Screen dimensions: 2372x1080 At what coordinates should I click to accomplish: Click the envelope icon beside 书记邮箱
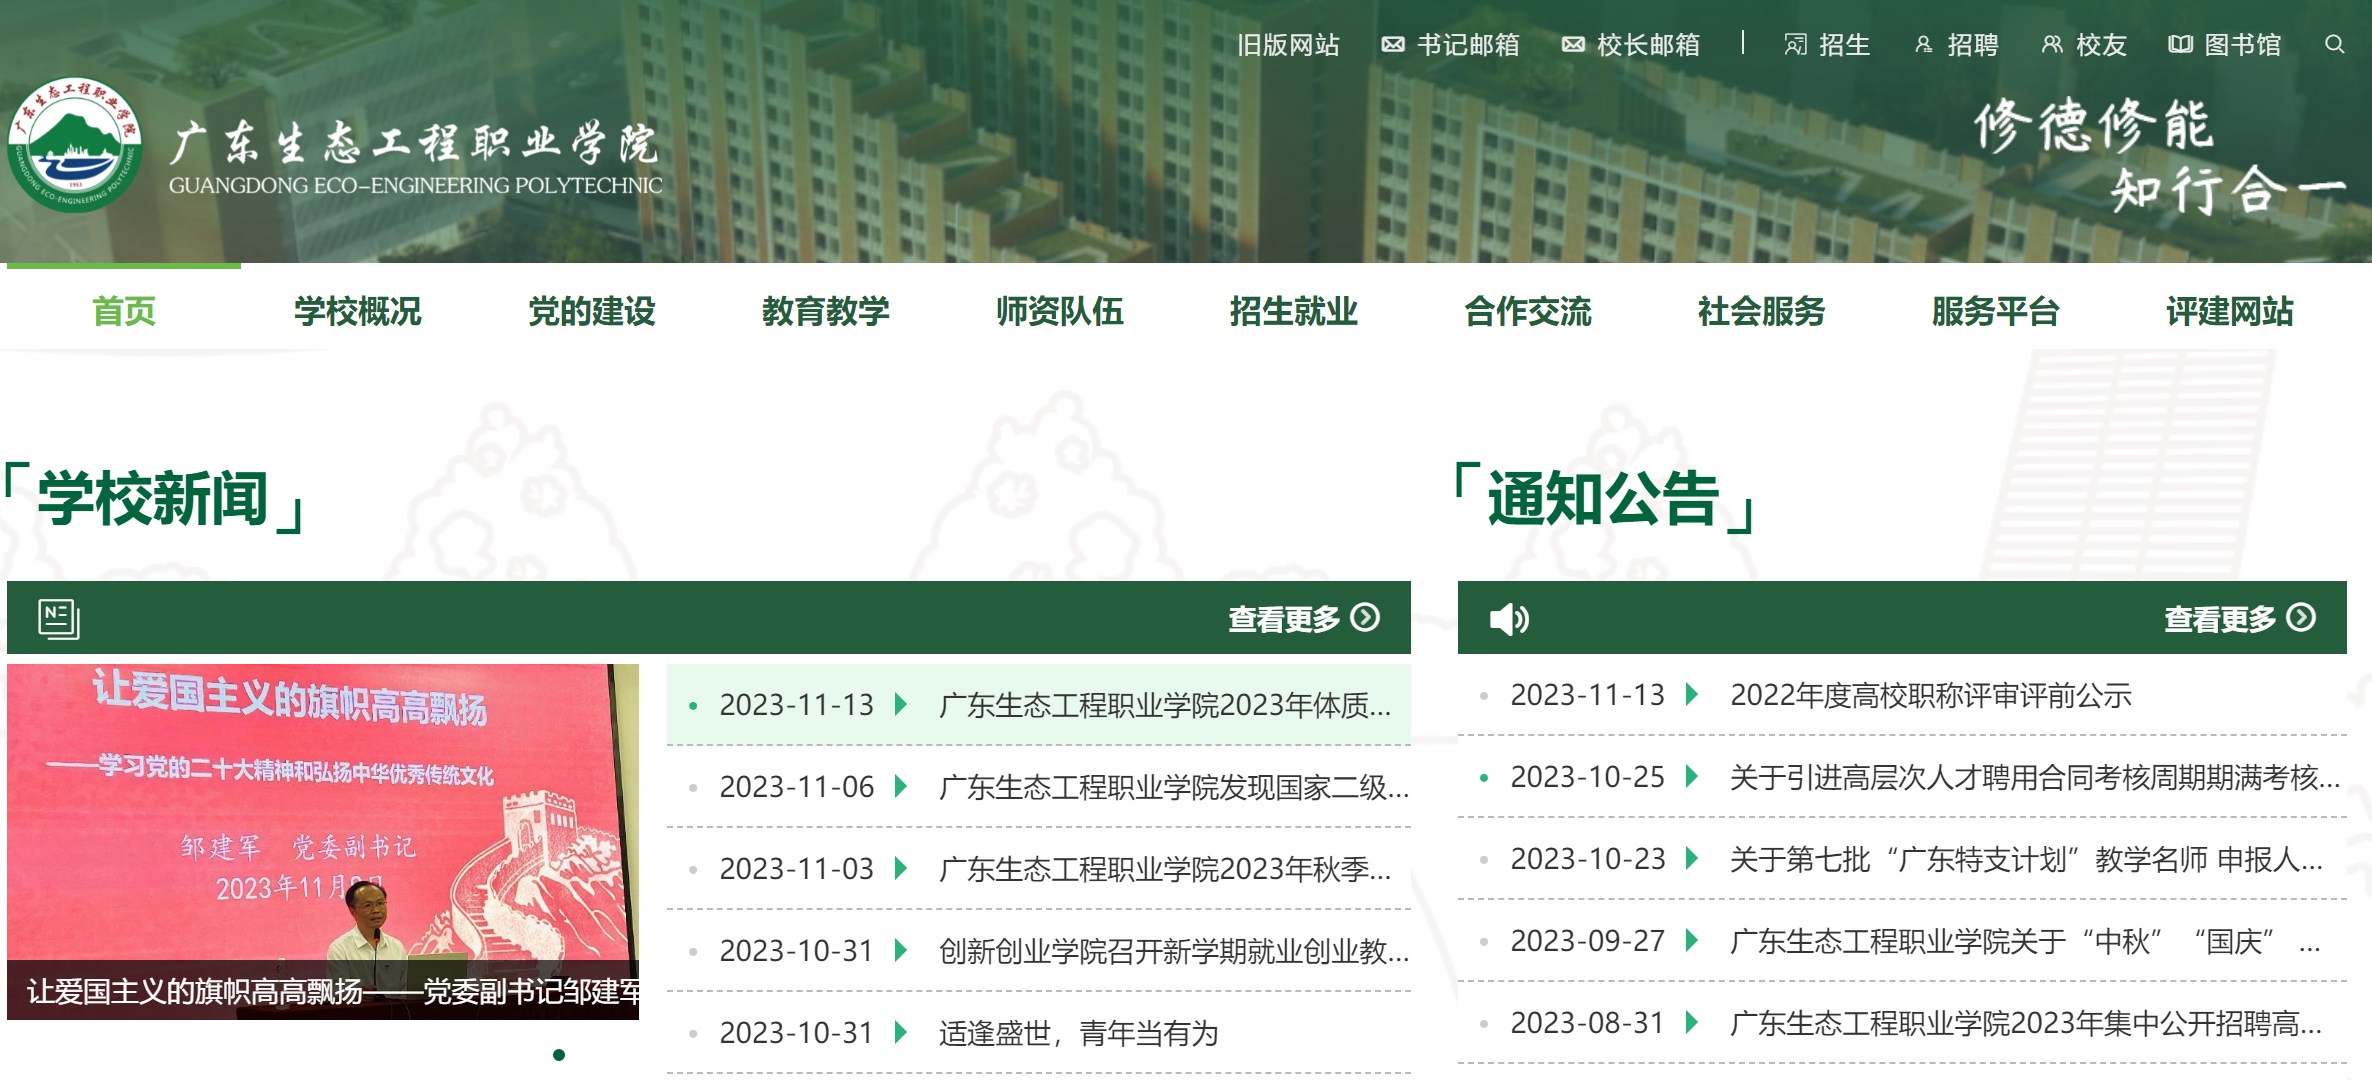point(1393,45)
